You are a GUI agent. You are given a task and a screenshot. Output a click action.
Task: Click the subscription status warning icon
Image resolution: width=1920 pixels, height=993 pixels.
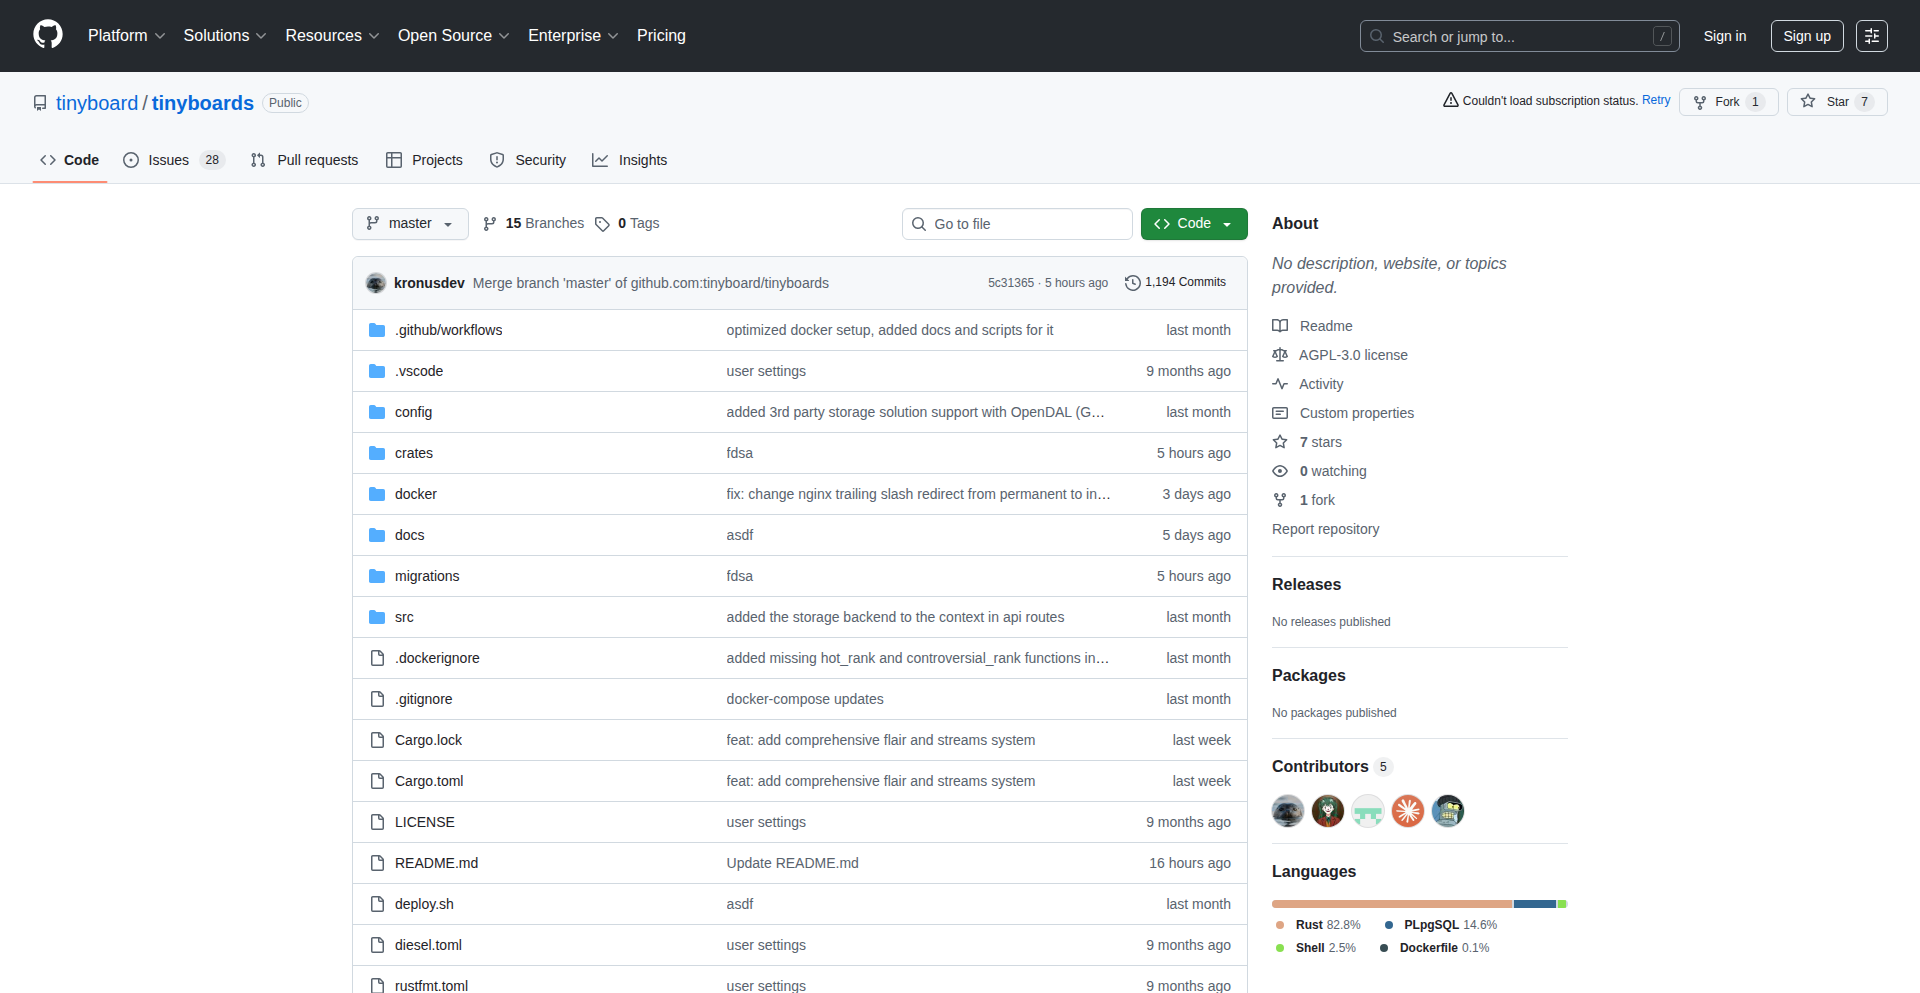pos(1451,100)
